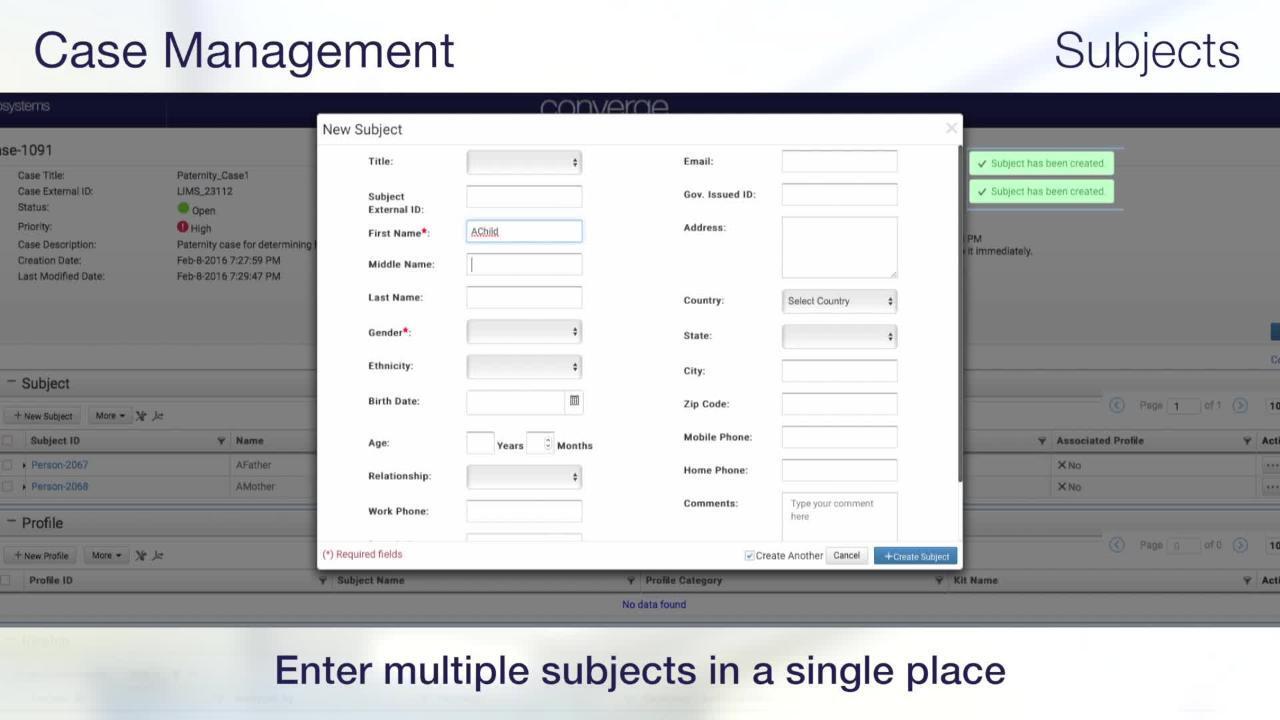Viewport: 1280px width, 720px height.
Task: Open actions menu for Person-2067 row
Action: click(x=1271, y=465)
